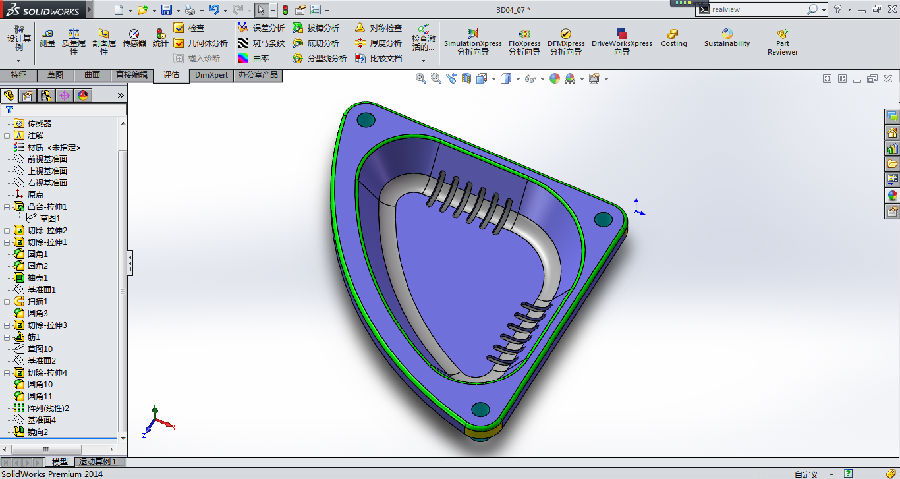
Task: Click the Save icon in the title toolbar
Action: click(x=166, y=10)
